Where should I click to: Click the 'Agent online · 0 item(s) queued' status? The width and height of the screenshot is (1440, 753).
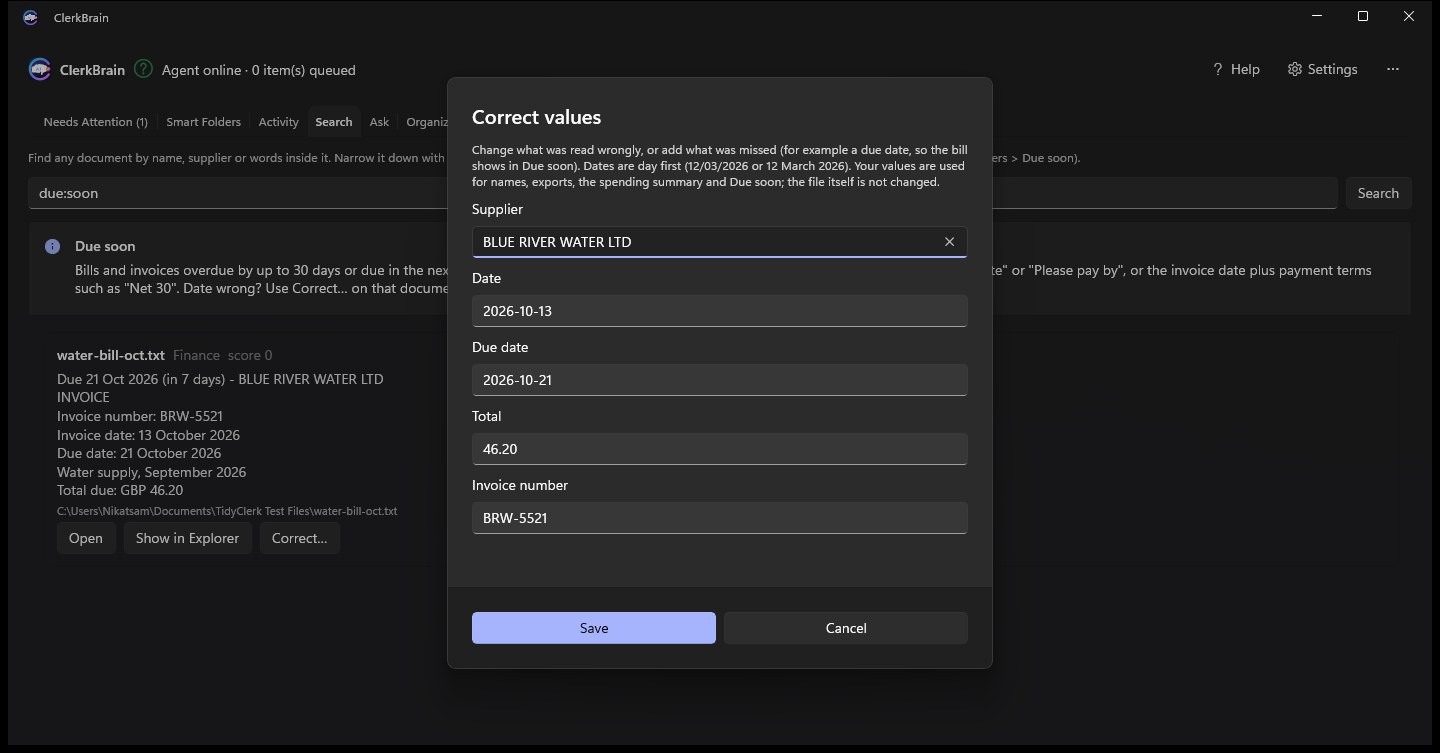pyautogui.click(x=259, y=70)
